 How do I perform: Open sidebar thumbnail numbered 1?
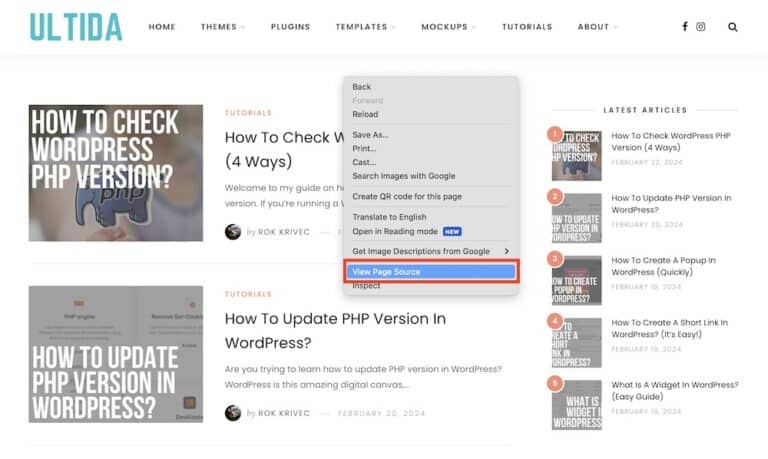click(x=576, y=156)
